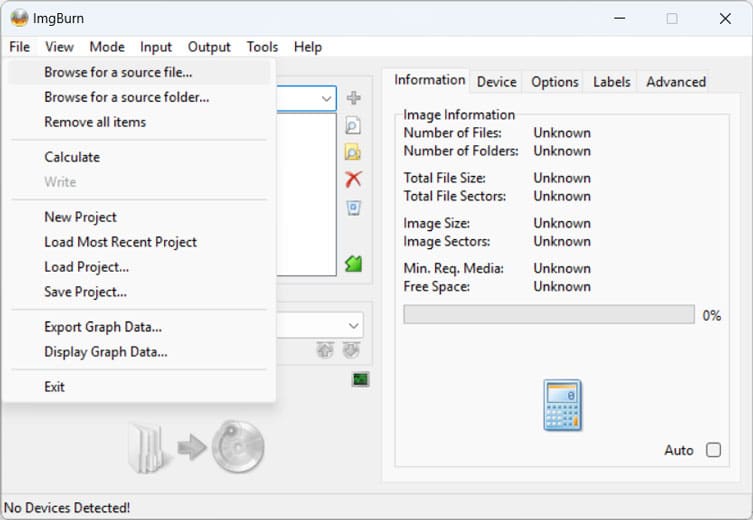
Task: Open the Tools menu in the menu bar
Action: pyautogui.click(x=262, y=47)
